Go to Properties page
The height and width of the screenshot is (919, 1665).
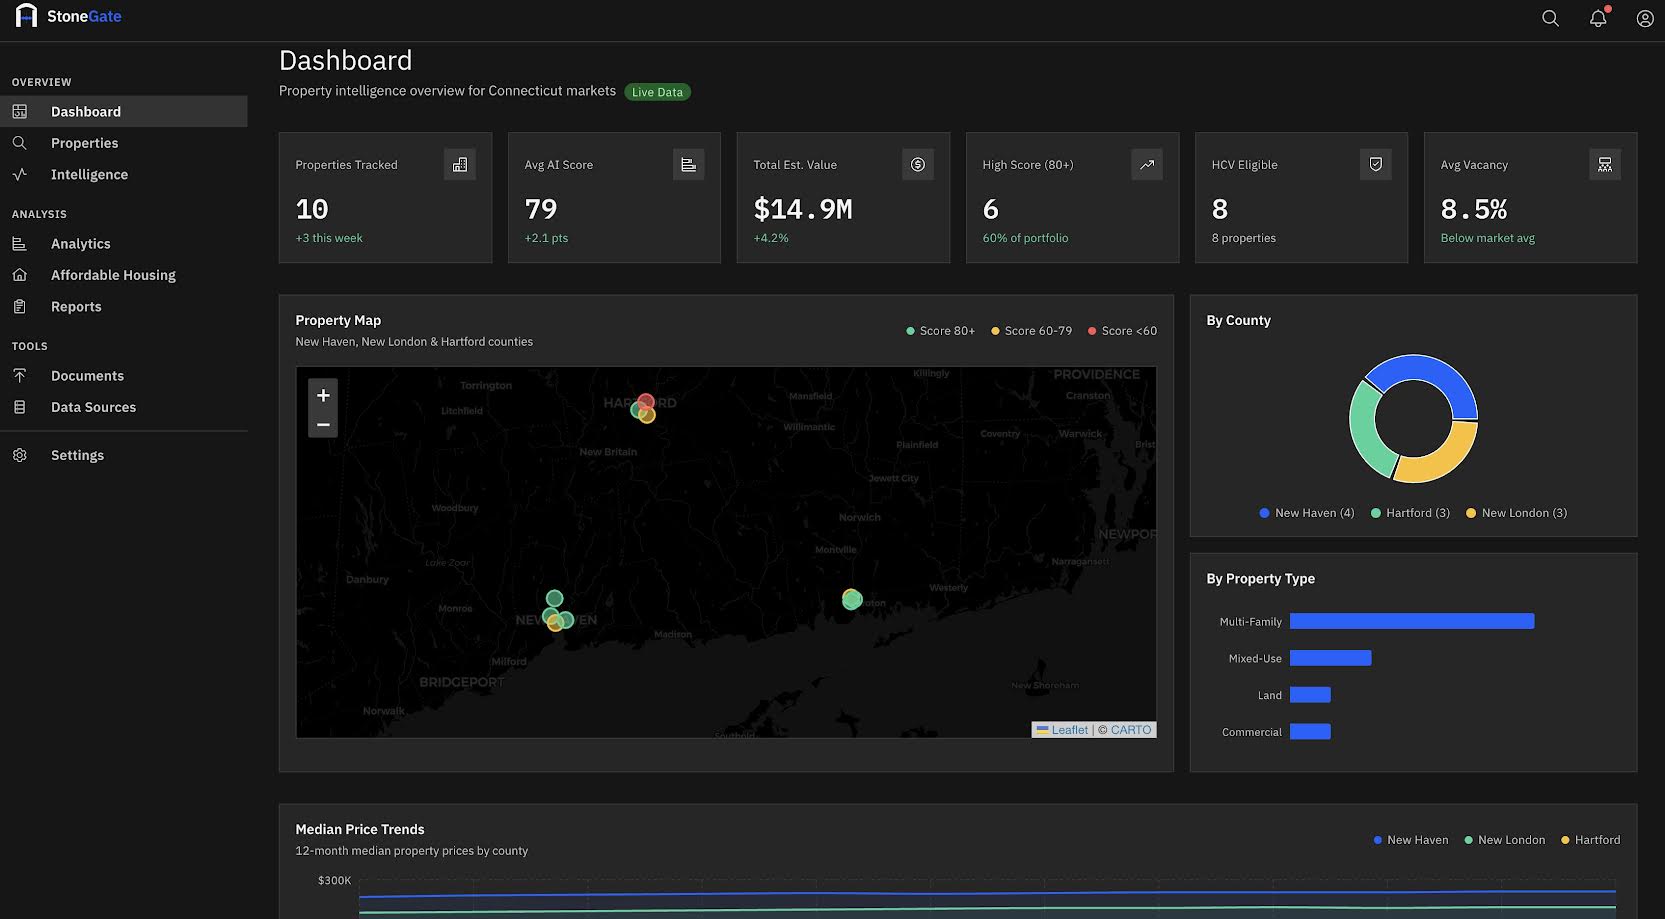click(x=124, y=143)
